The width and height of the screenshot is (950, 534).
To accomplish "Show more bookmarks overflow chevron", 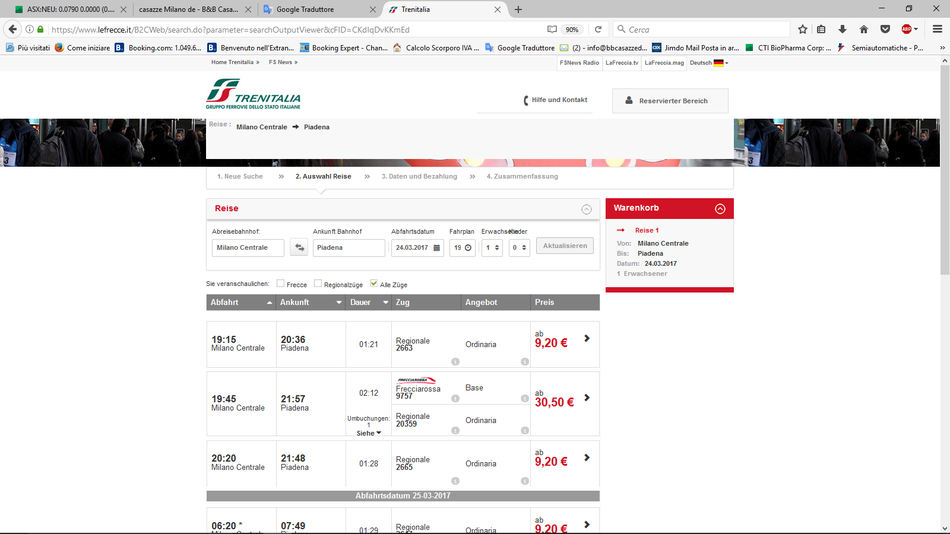I will tap(942, 47).
